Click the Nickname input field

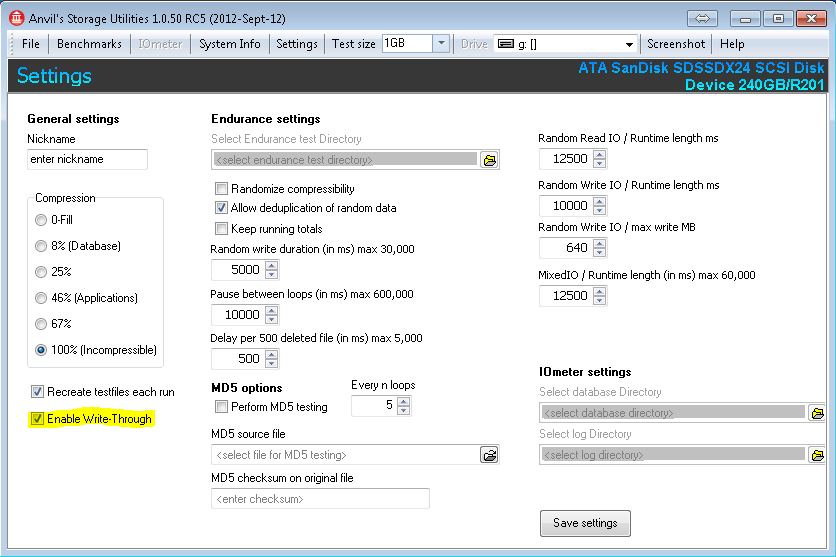pyautogui.click(x=87, y=159)
